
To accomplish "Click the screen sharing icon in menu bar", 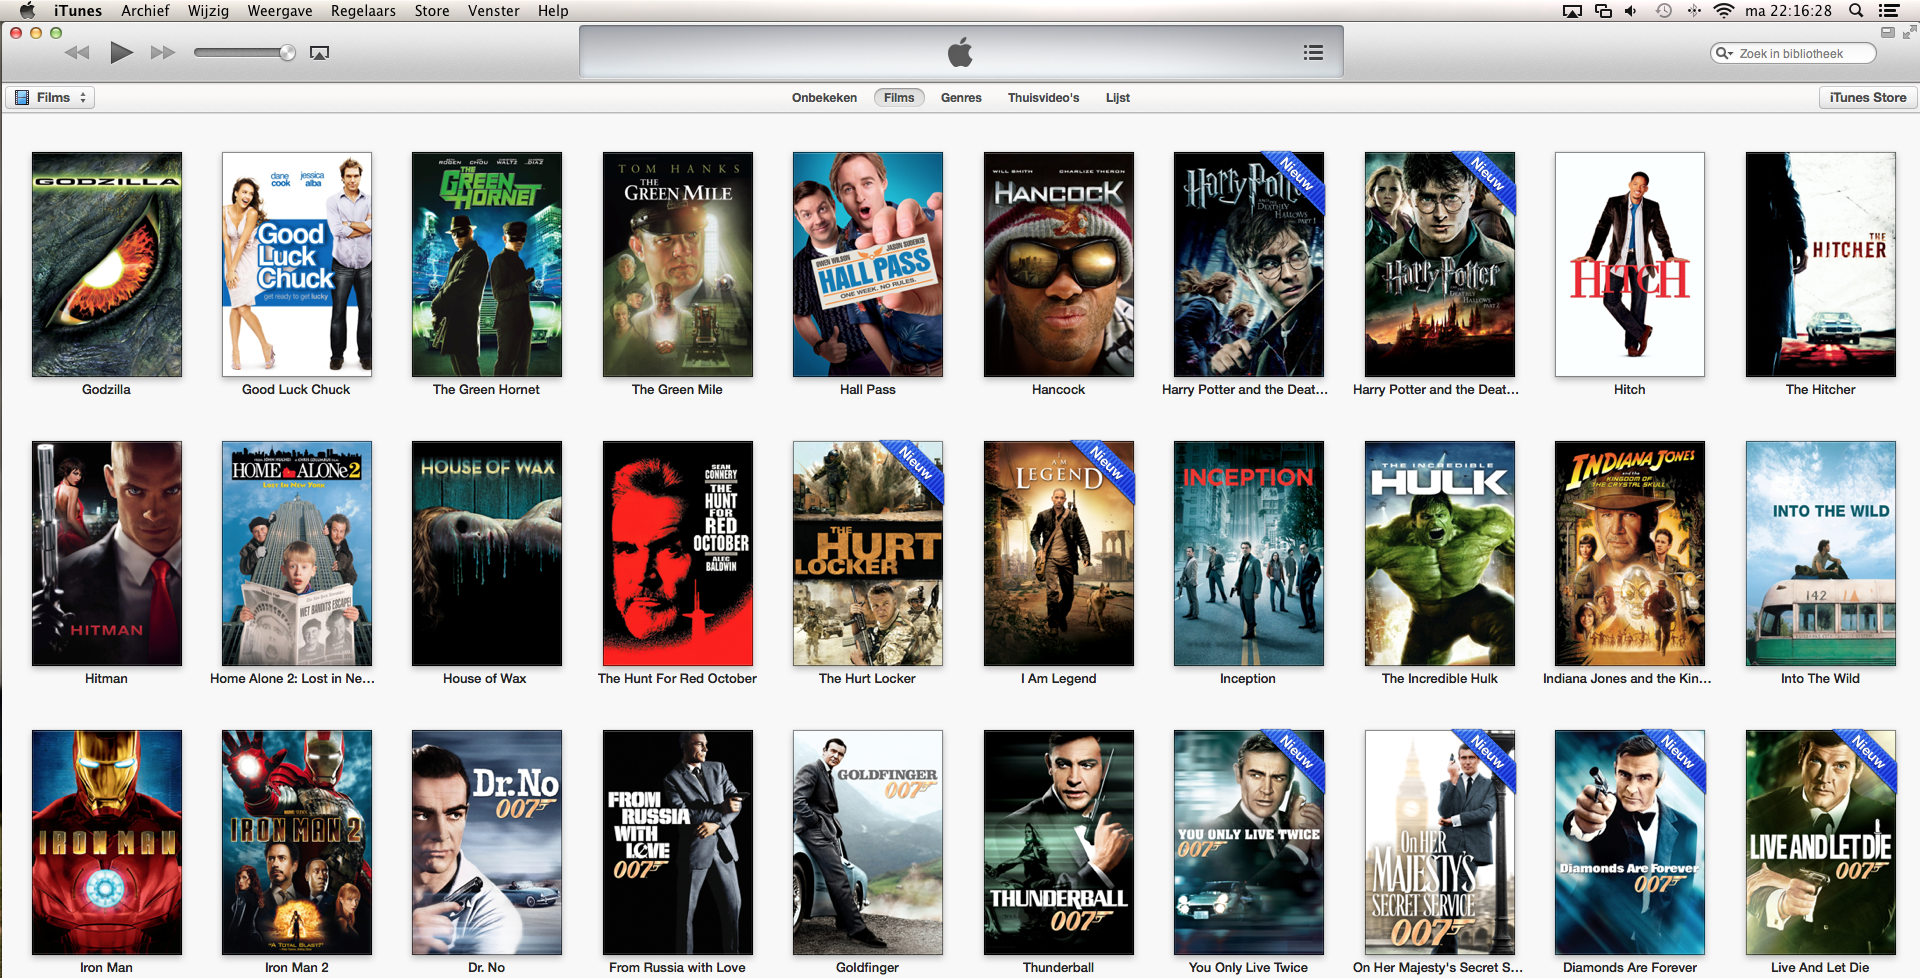I will tap(1603, 11).
